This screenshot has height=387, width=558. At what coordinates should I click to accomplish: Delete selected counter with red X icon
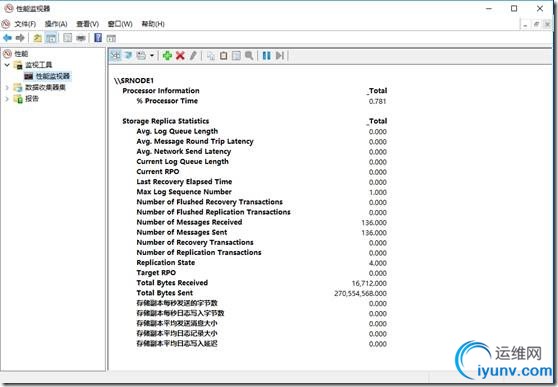pos(180,56)
